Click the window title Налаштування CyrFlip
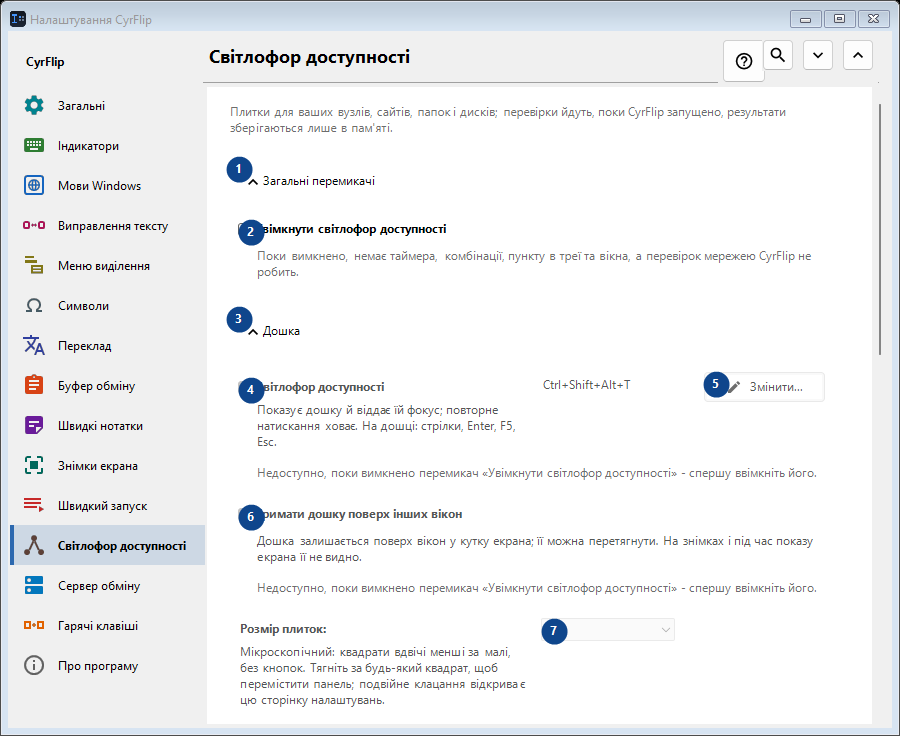Viewport: 900px width, 736px height. click(x=91, y=20)
